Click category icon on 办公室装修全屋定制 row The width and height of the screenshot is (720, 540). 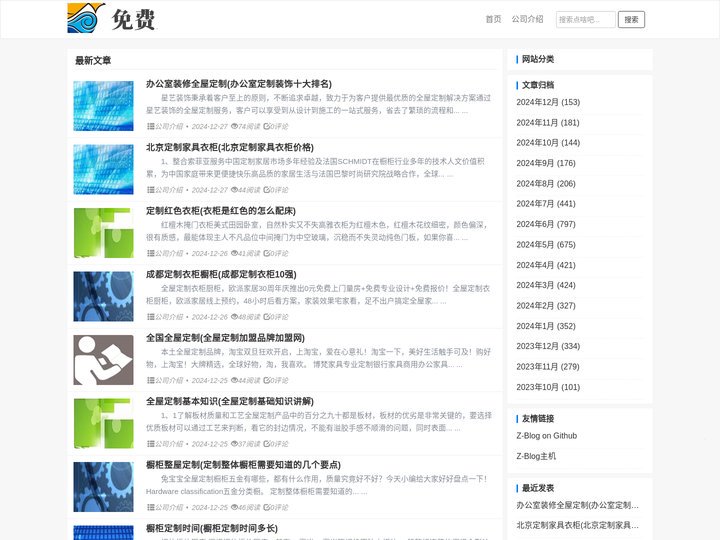coord(150,126)
